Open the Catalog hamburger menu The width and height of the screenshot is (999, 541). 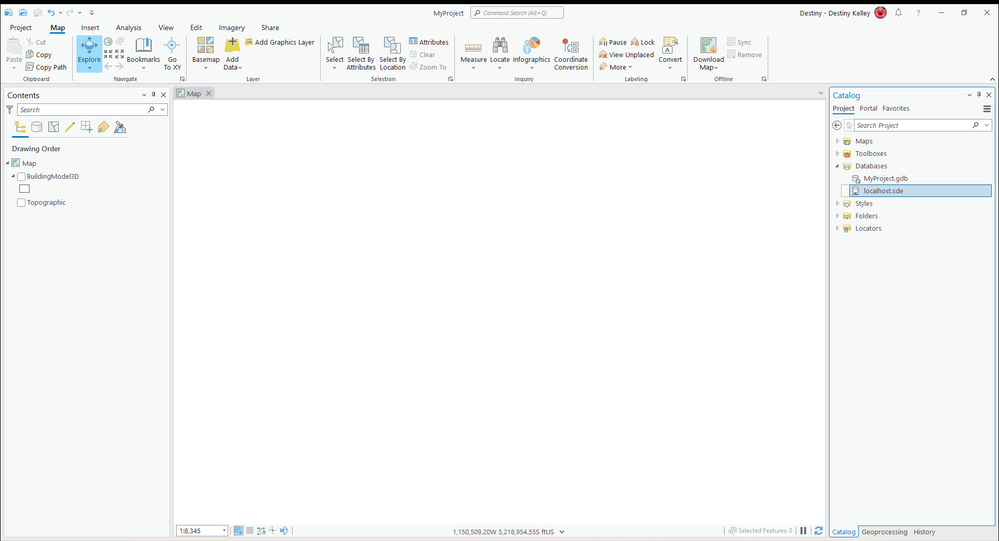pyautogui.click(x=987, y=109)
